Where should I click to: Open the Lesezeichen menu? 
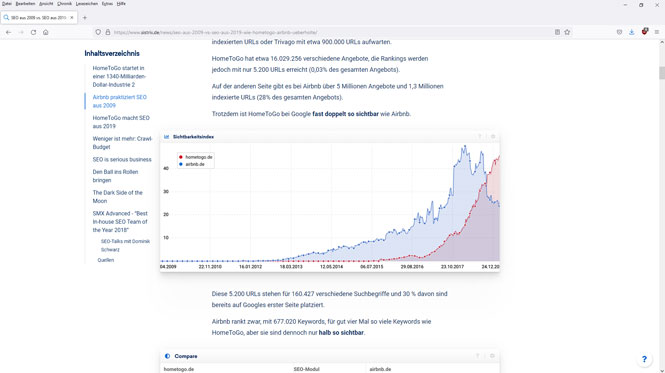[87, 4]
